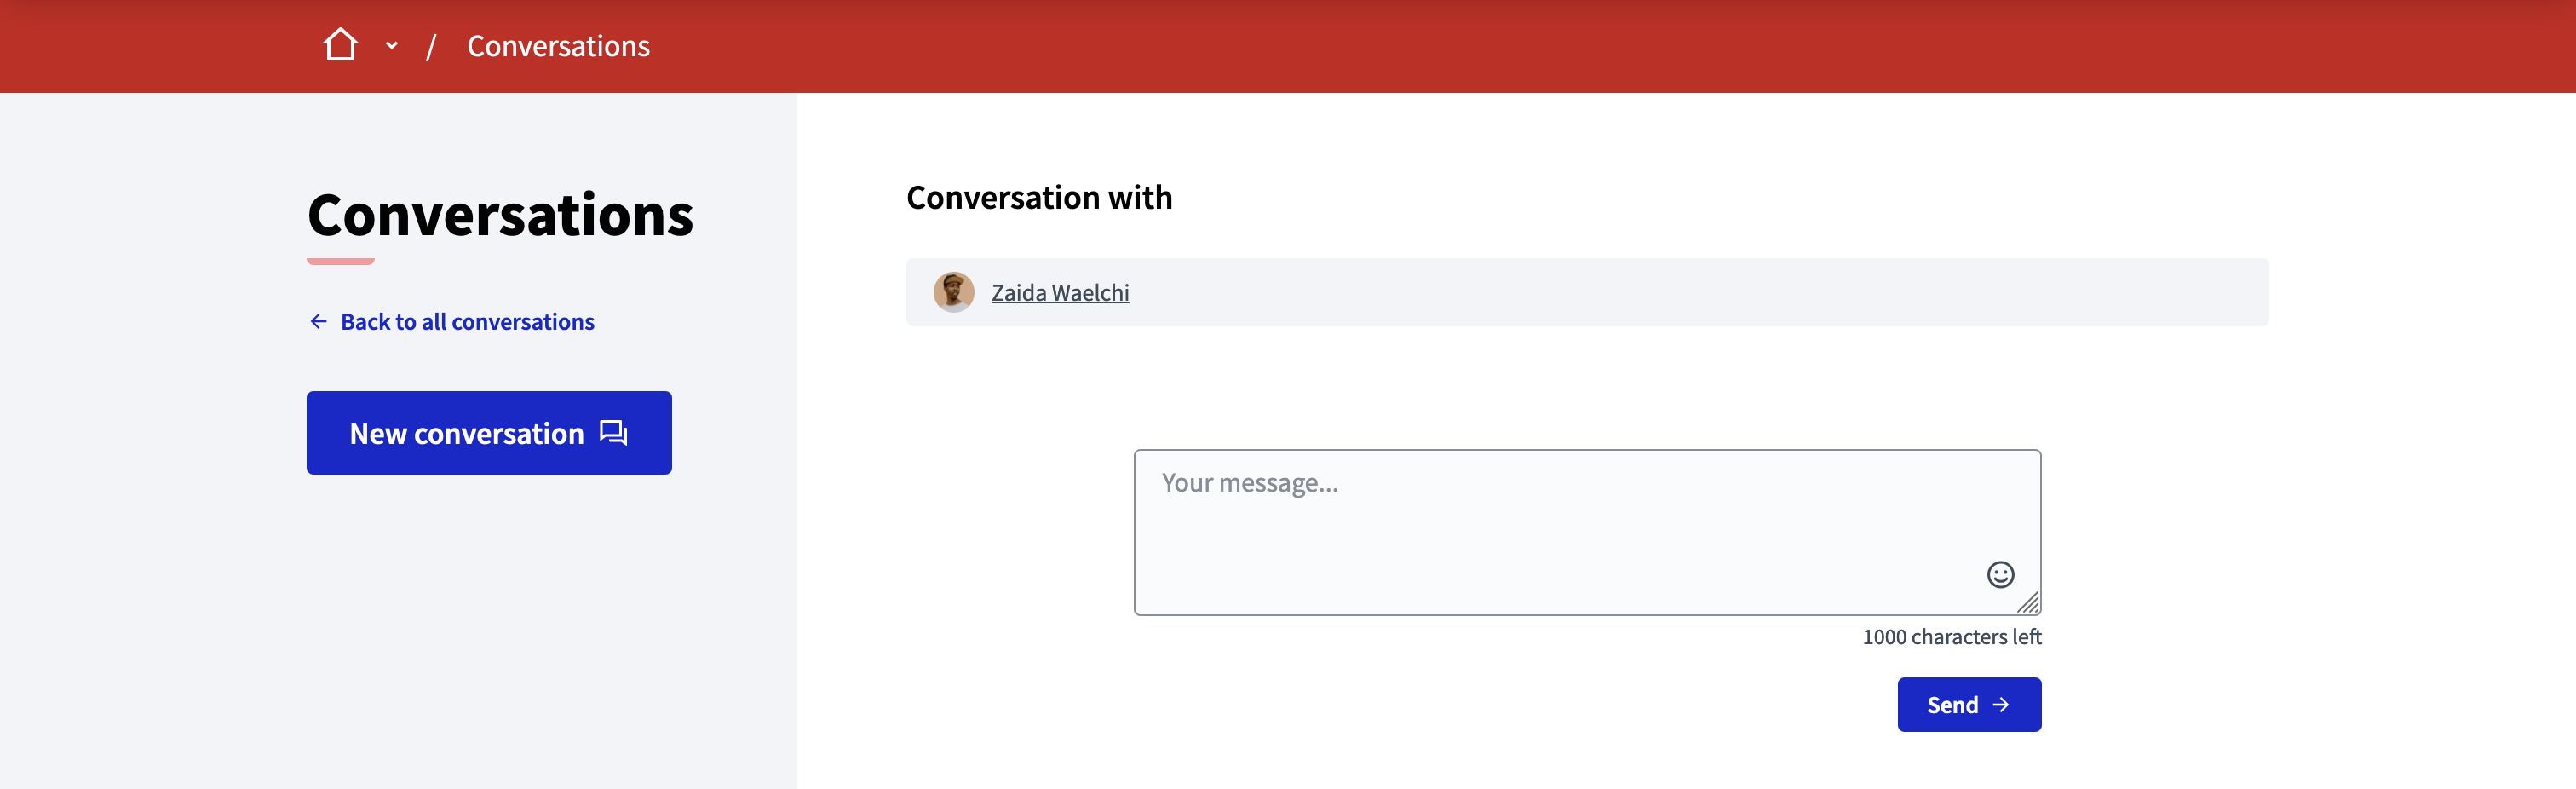Follow the Back to all conversations link
Viewport: 2576px width, 789px height.
pos(467,320)
